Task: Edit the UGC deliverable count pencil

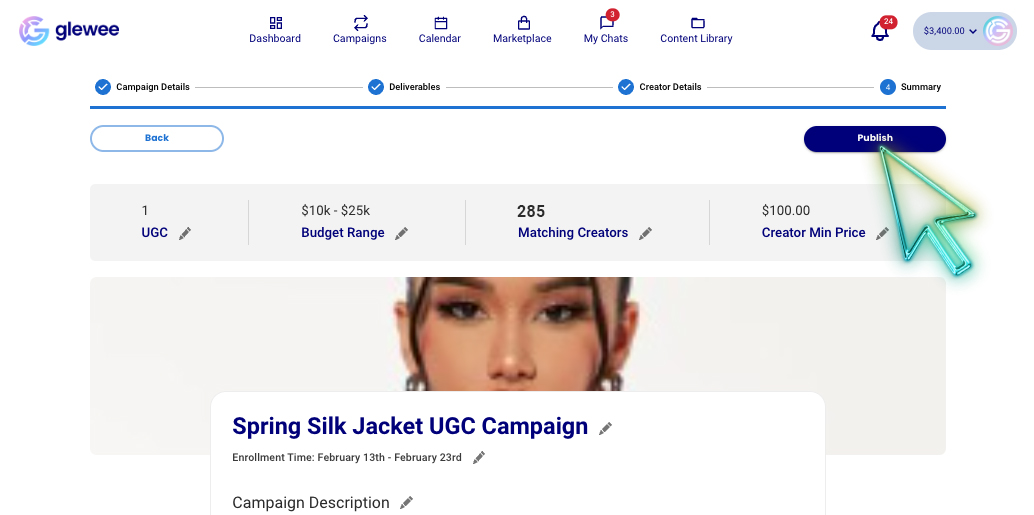Action: [x=185, y=233]
